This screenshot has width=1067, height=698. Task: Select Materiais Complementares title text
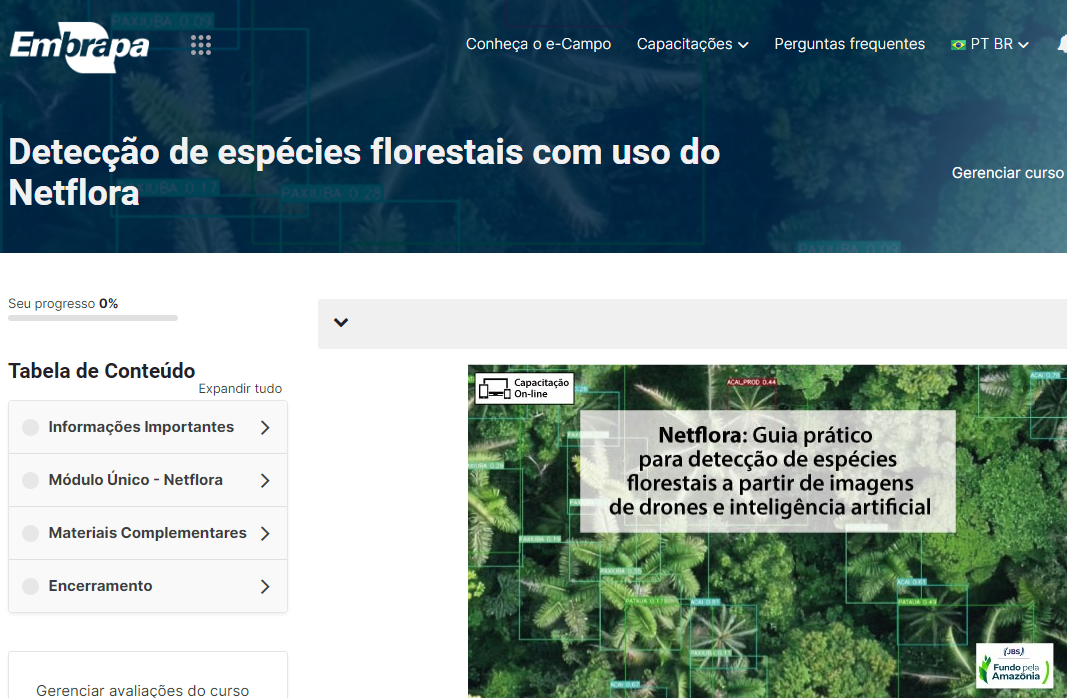tap(147, 533)
